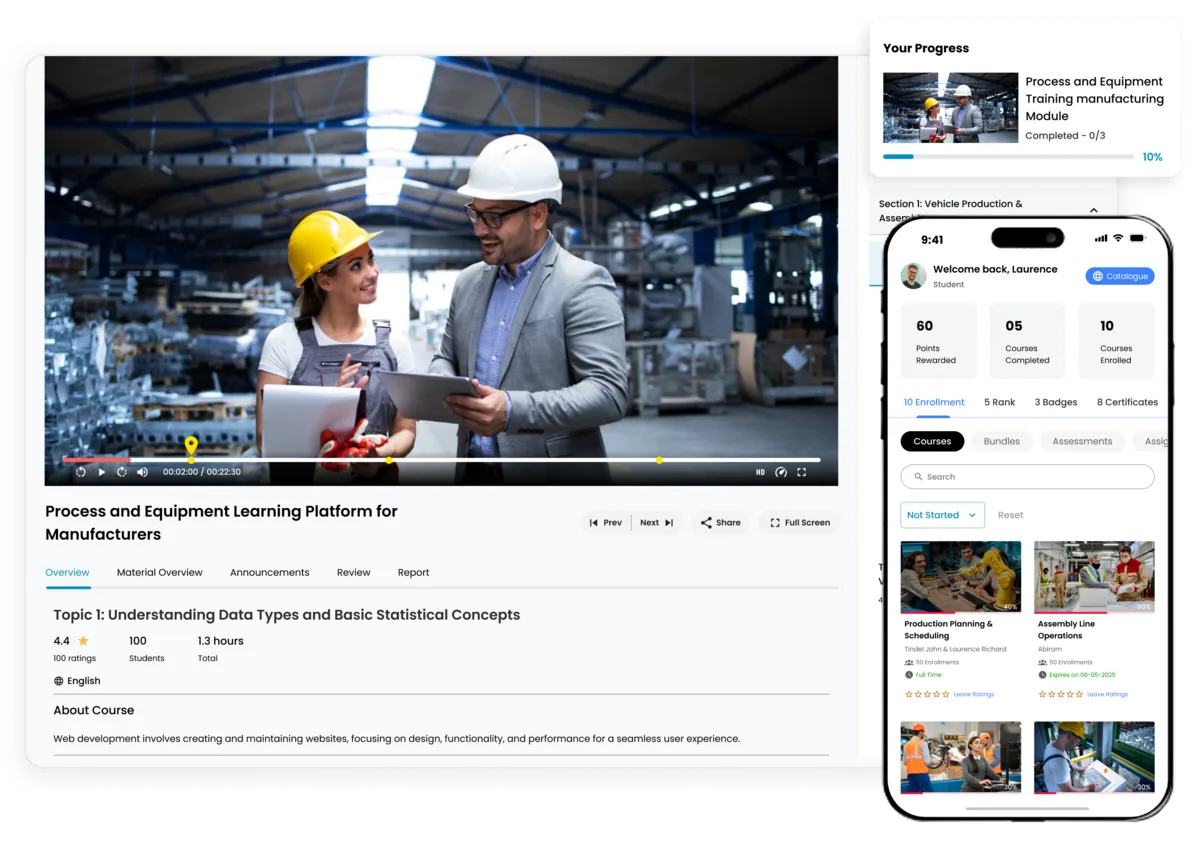
Task: Select the HD quality icon
Action: (x=760, y=471)
